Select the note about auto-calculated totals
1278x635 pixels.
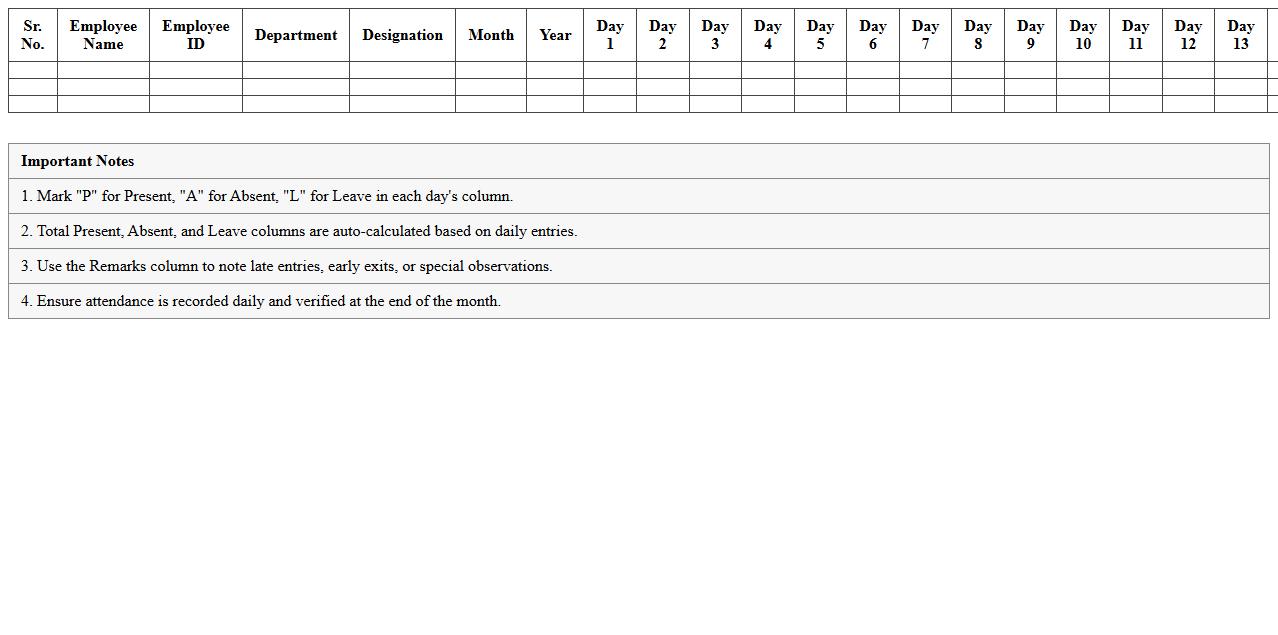(x=299, y=231)
